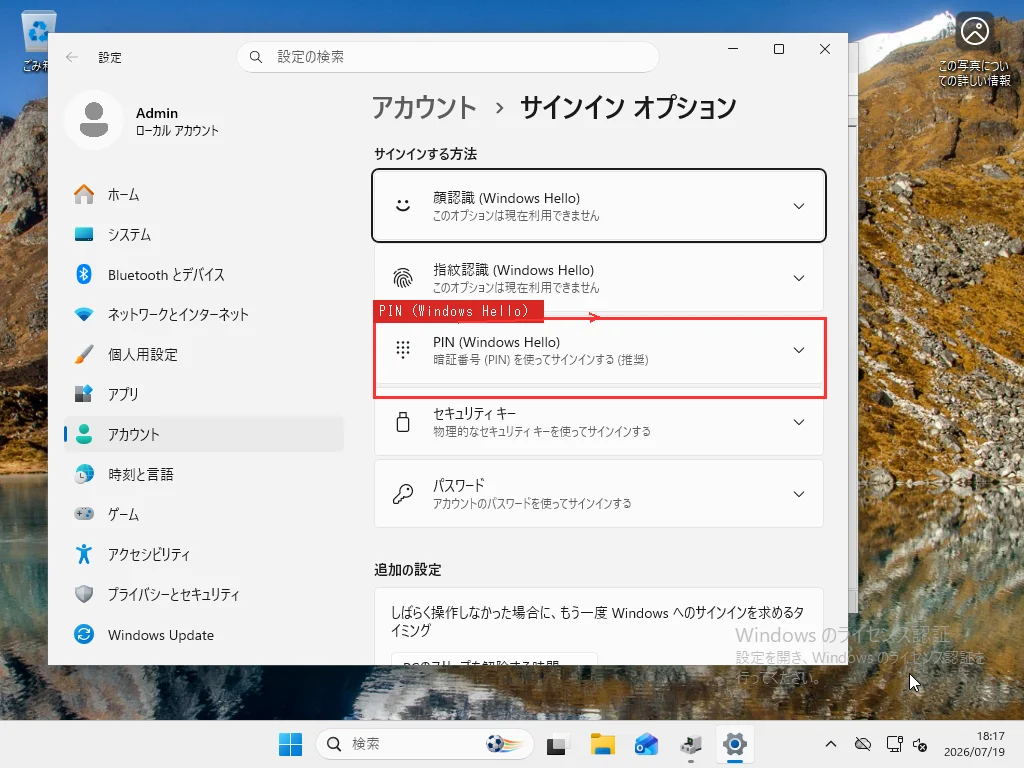Image resolution: width=1024 pixels, height=768 pixels.
Task: Open File Explorer from the taskbar
Action: [x=602, y=744]
